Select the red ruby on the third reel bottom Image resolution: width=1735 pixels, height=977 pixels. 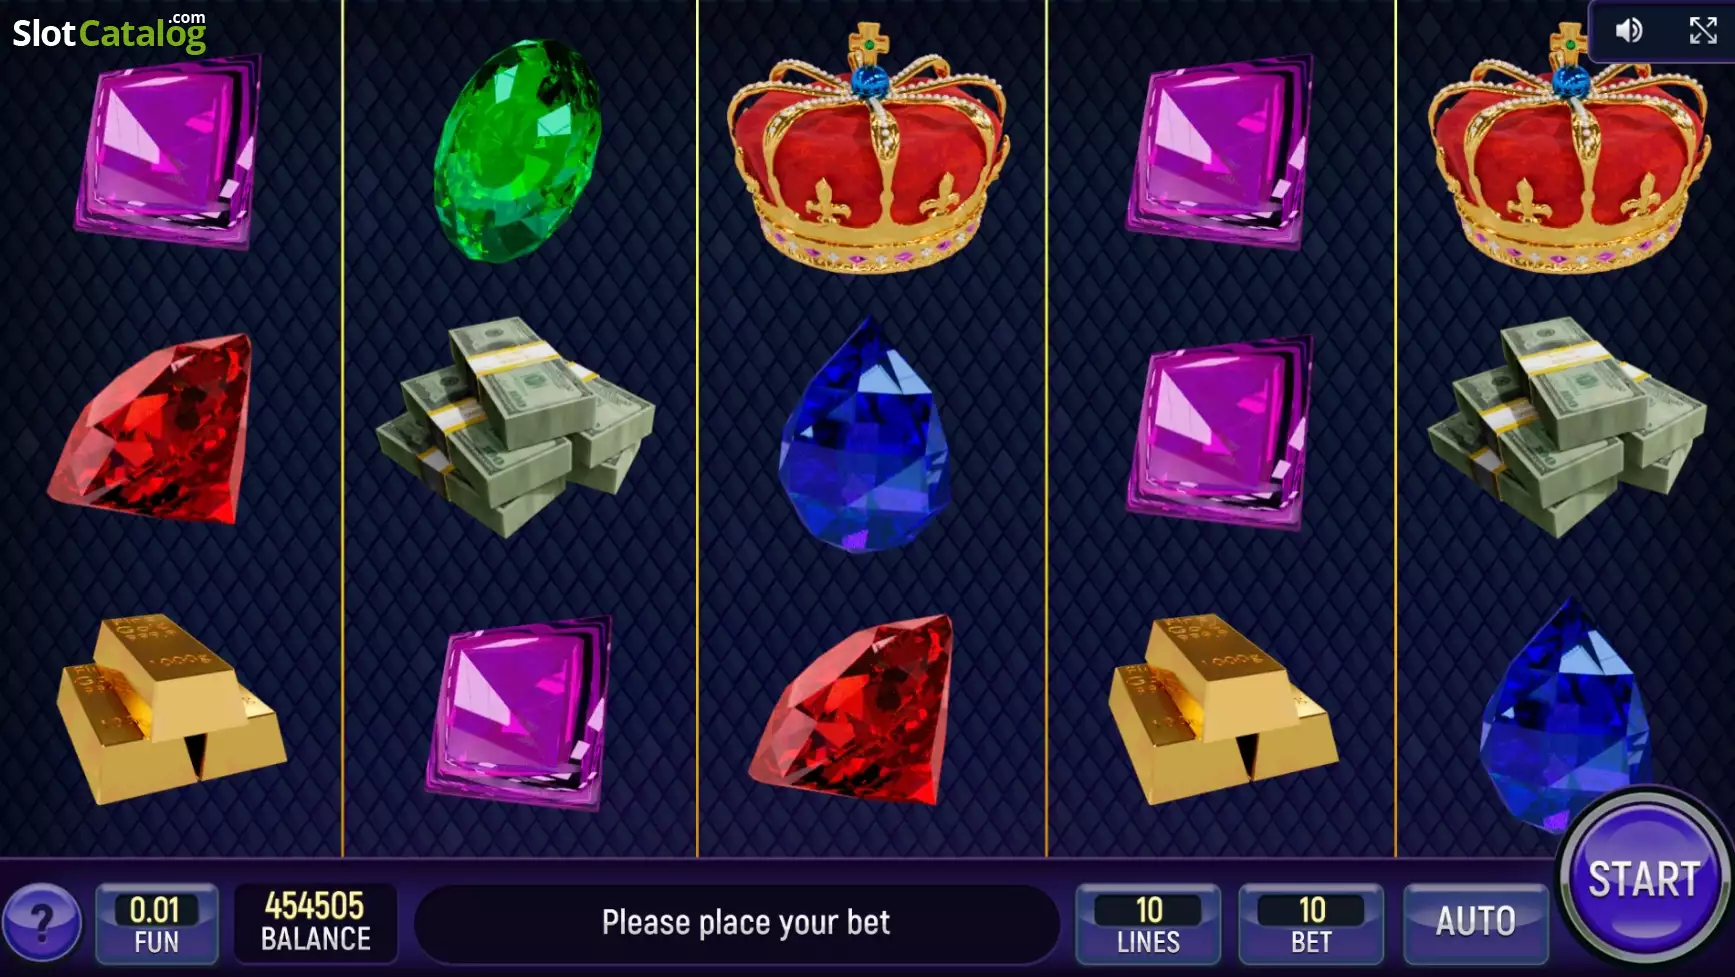tap(852, 709)
